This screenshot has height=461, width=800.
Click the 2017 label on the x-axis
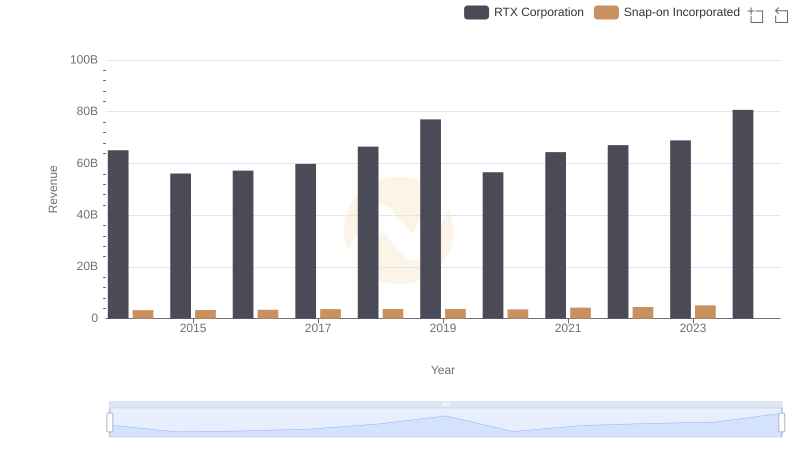pos(318,328)
